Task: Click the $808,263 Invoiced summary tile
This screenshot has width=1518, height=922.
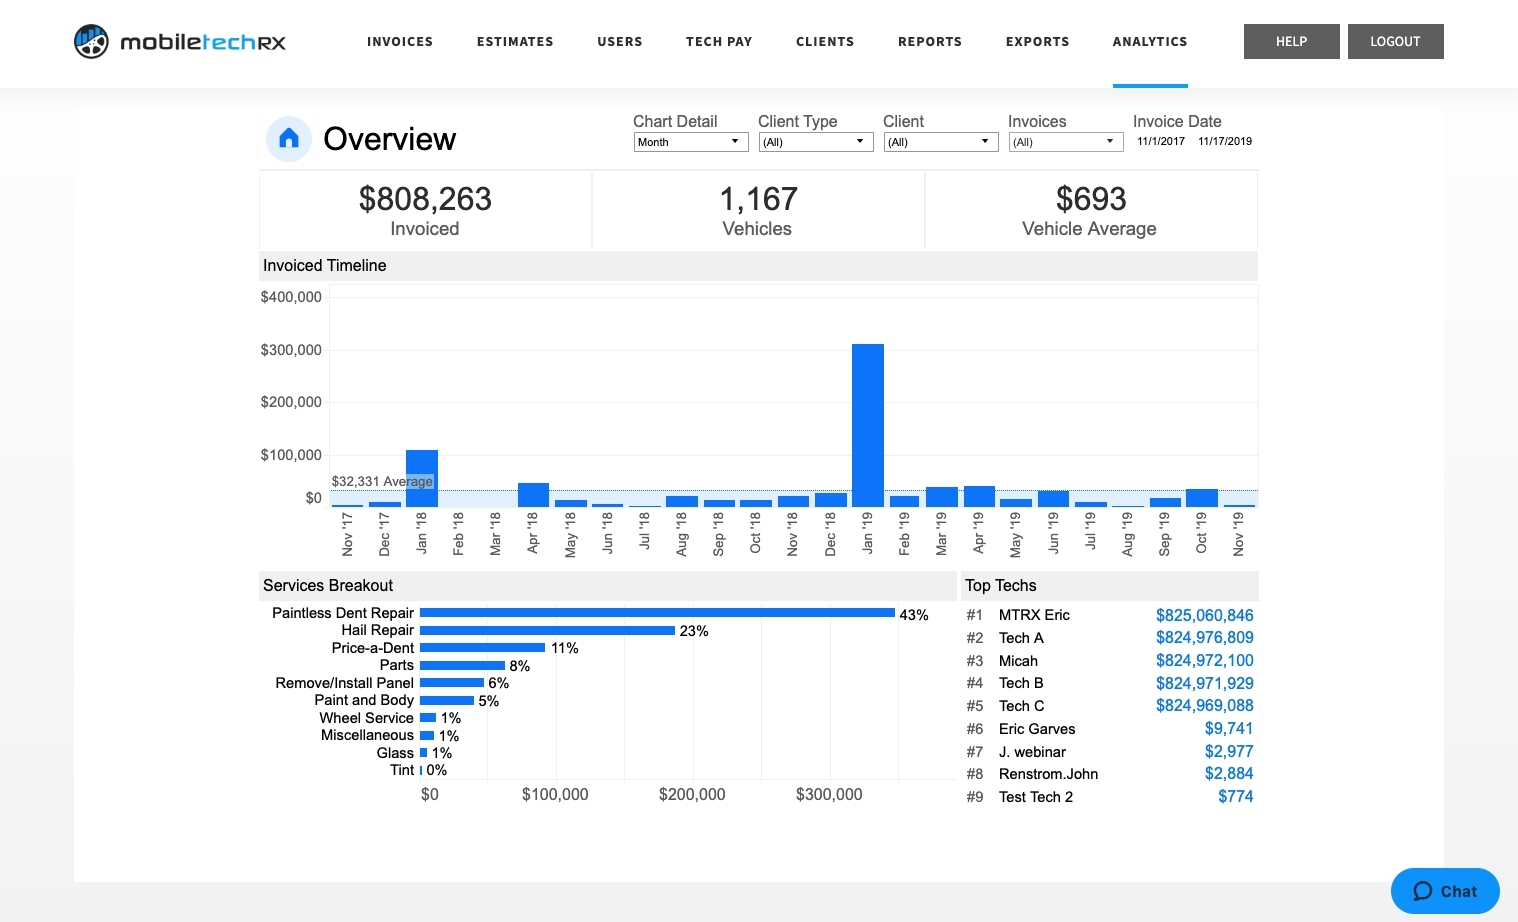Action: [425, 210]
